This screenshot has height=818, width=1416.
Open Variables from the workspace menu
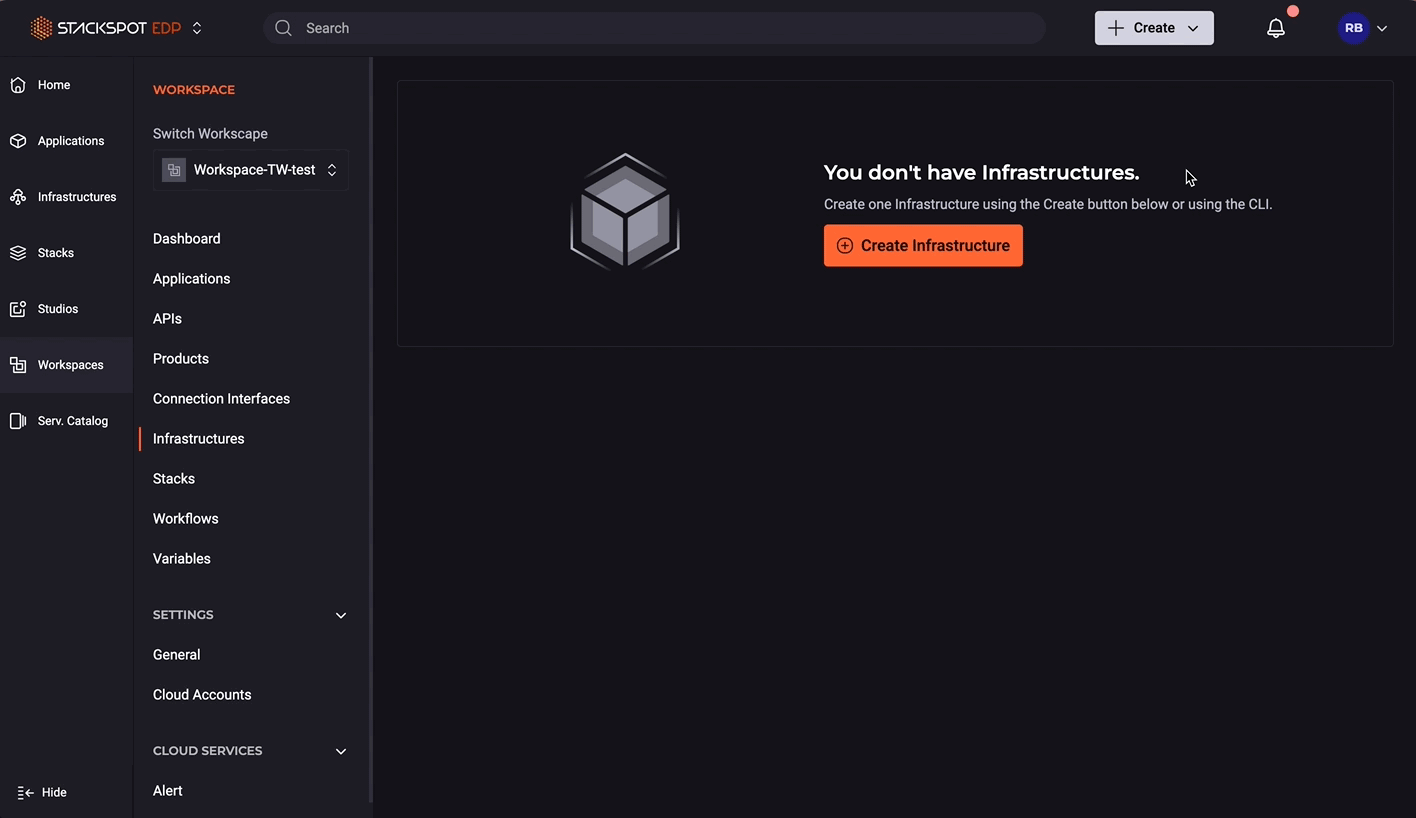tap(181, 558)
